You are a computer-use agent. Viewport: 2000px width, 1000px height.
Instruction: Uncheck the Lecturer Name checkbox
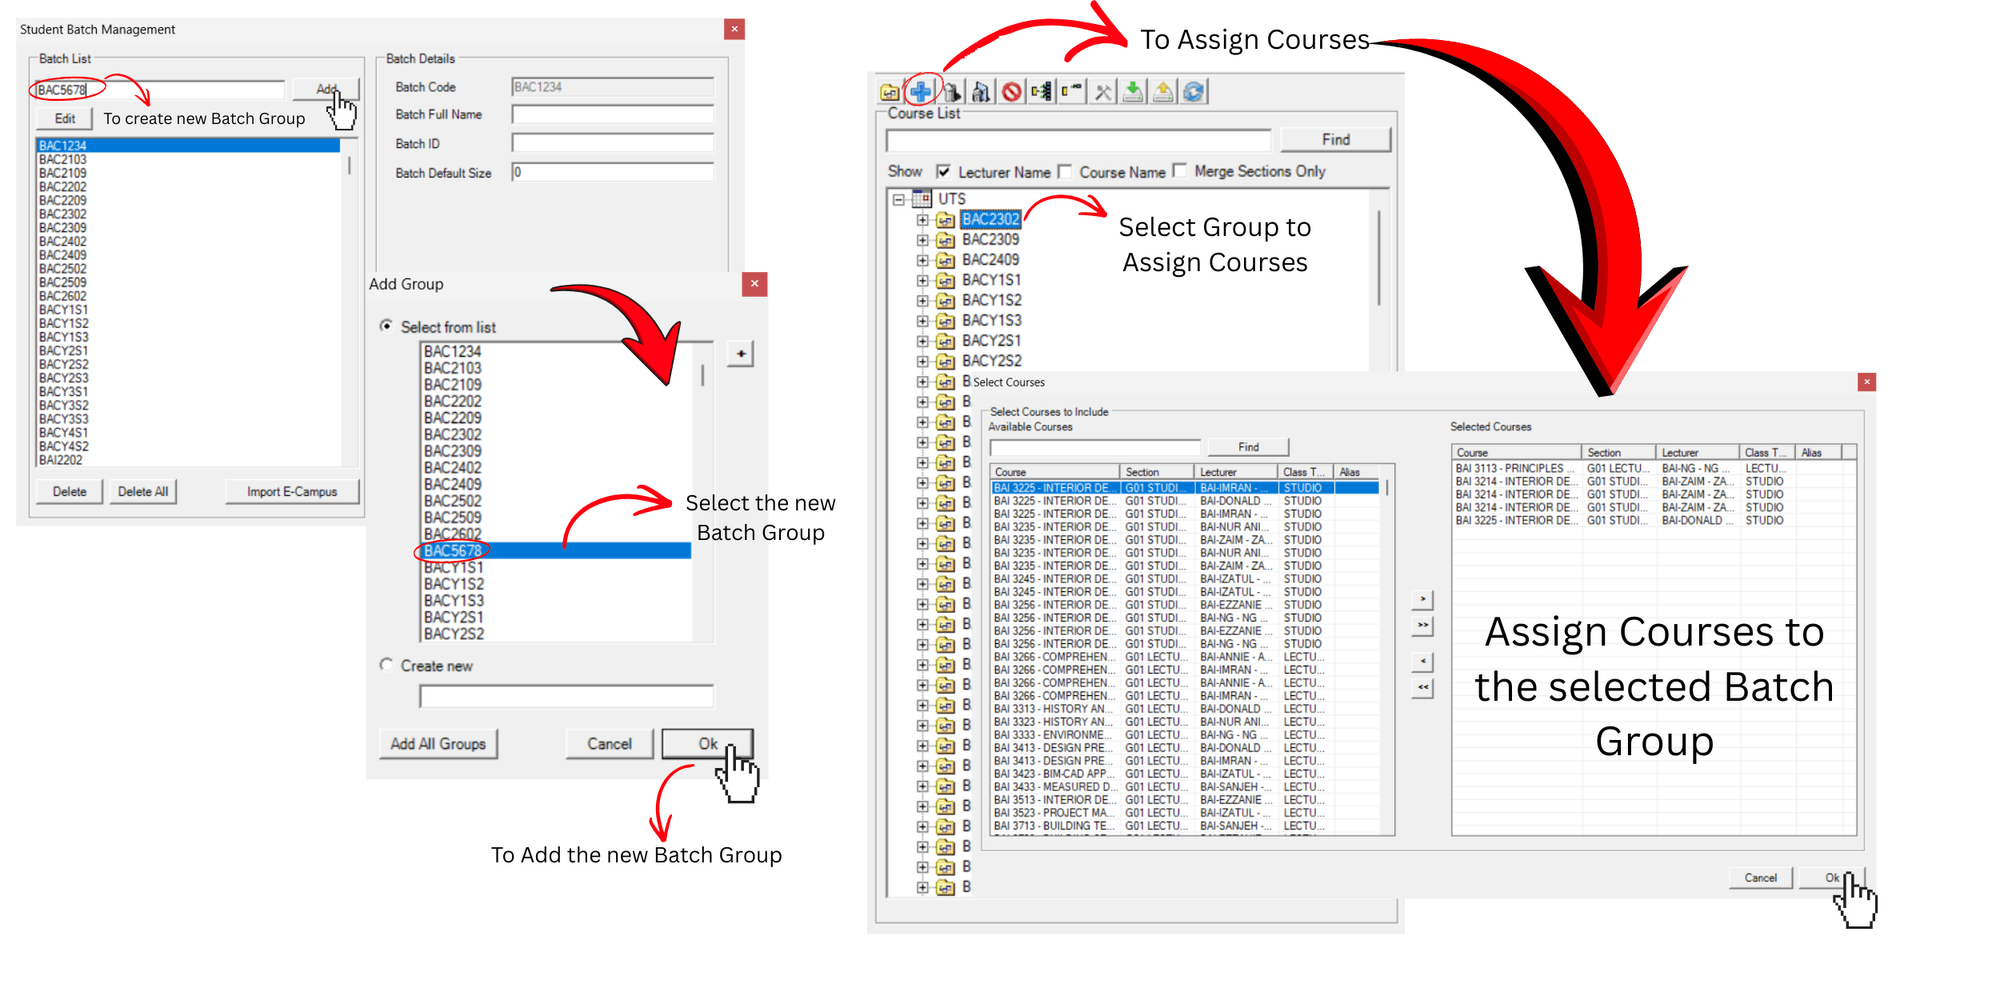coord(943,172)
